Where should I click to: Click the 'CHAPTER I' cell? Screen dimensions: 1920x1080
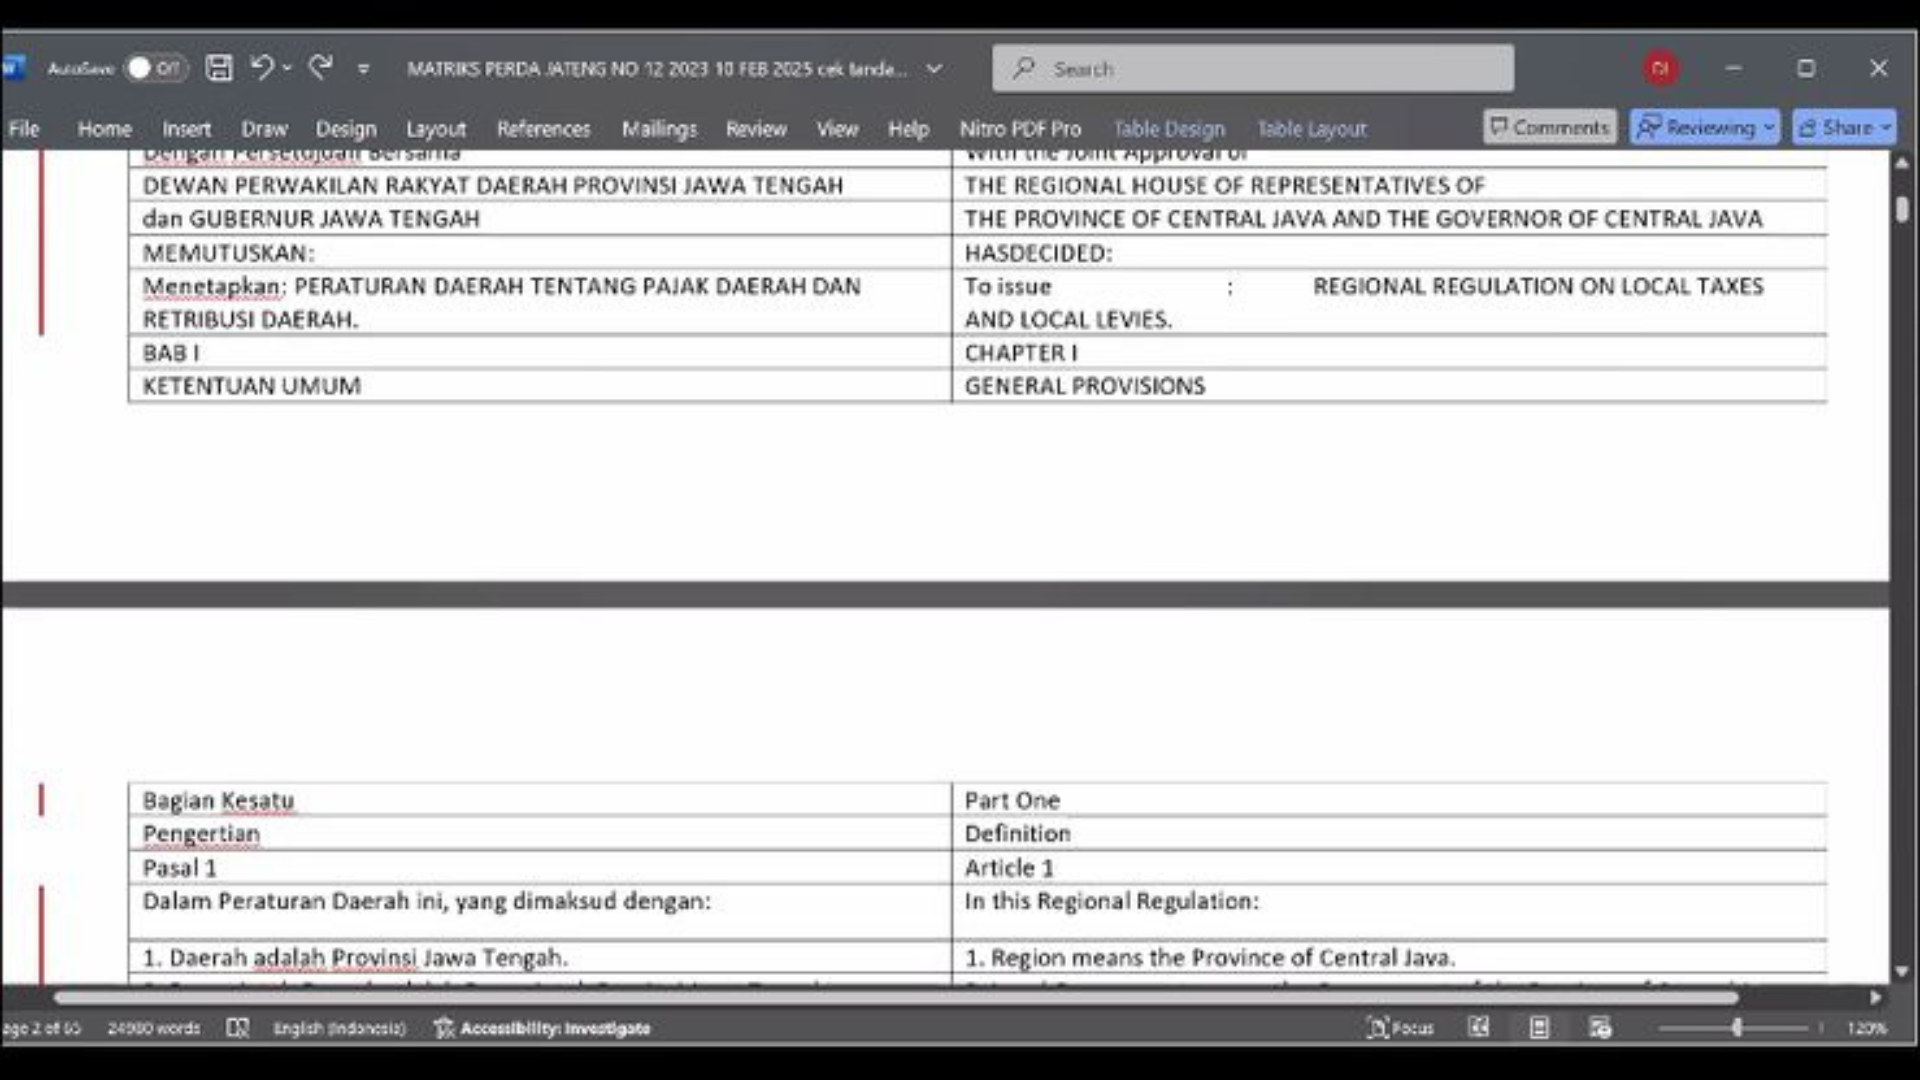(1389, 353)
